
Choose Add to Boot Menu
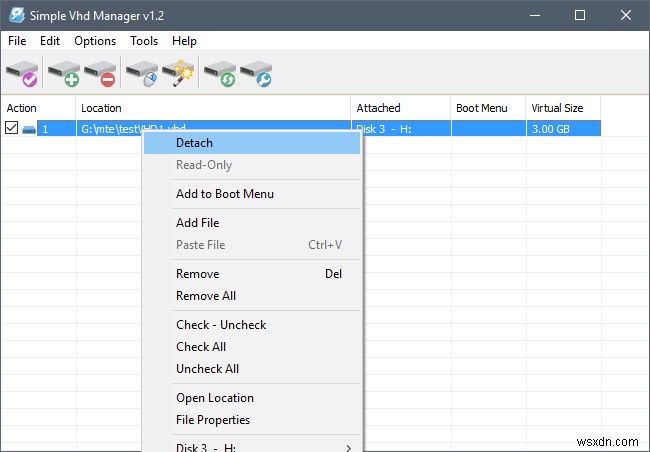pyautogui.click(x=252, y=194)
